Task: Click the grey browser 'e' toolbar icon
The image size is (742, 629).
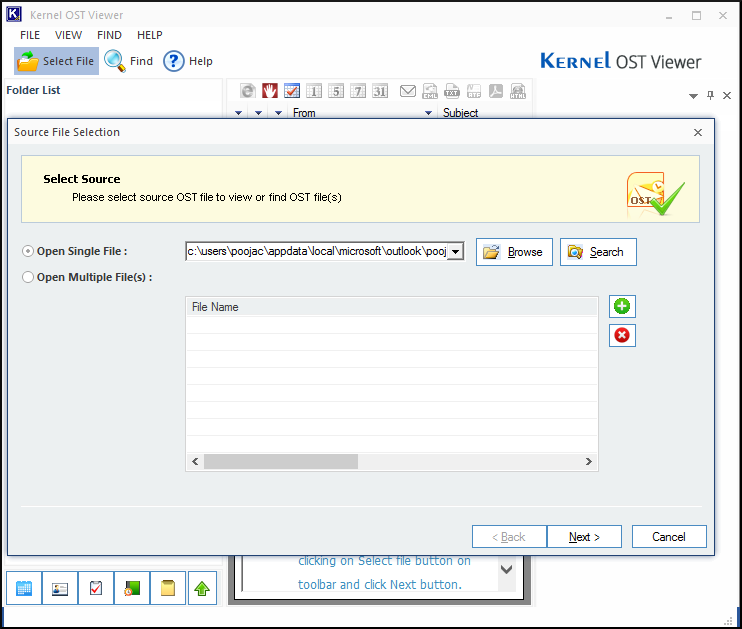Action: [247, 91]
